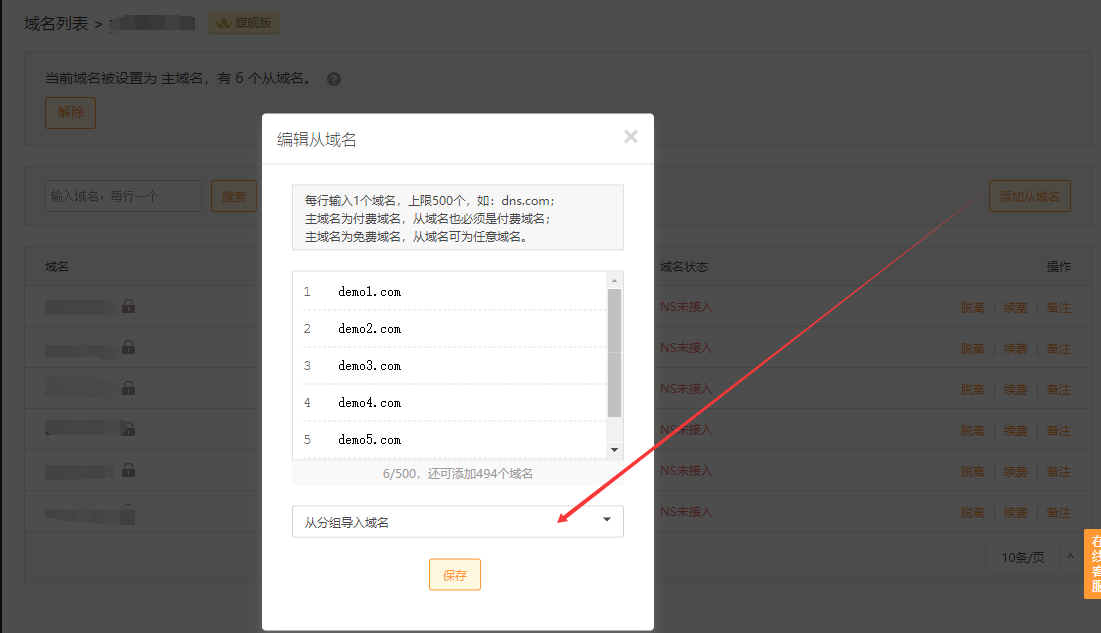Image resolution: width=1101 pixels, height=633 pixels.
Task: Close the 编辑从域名 dialog
Action: click(630, 137)
